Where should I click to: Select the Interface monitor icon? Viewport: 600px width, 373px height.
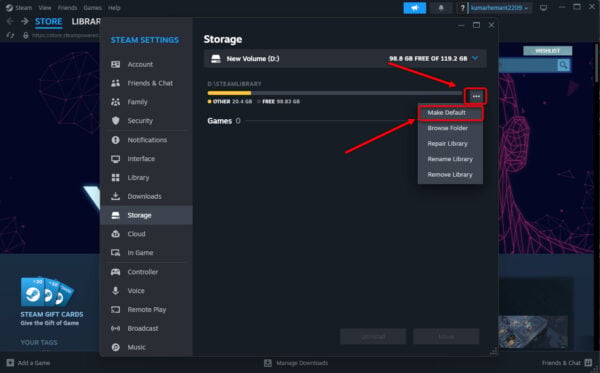116,159
